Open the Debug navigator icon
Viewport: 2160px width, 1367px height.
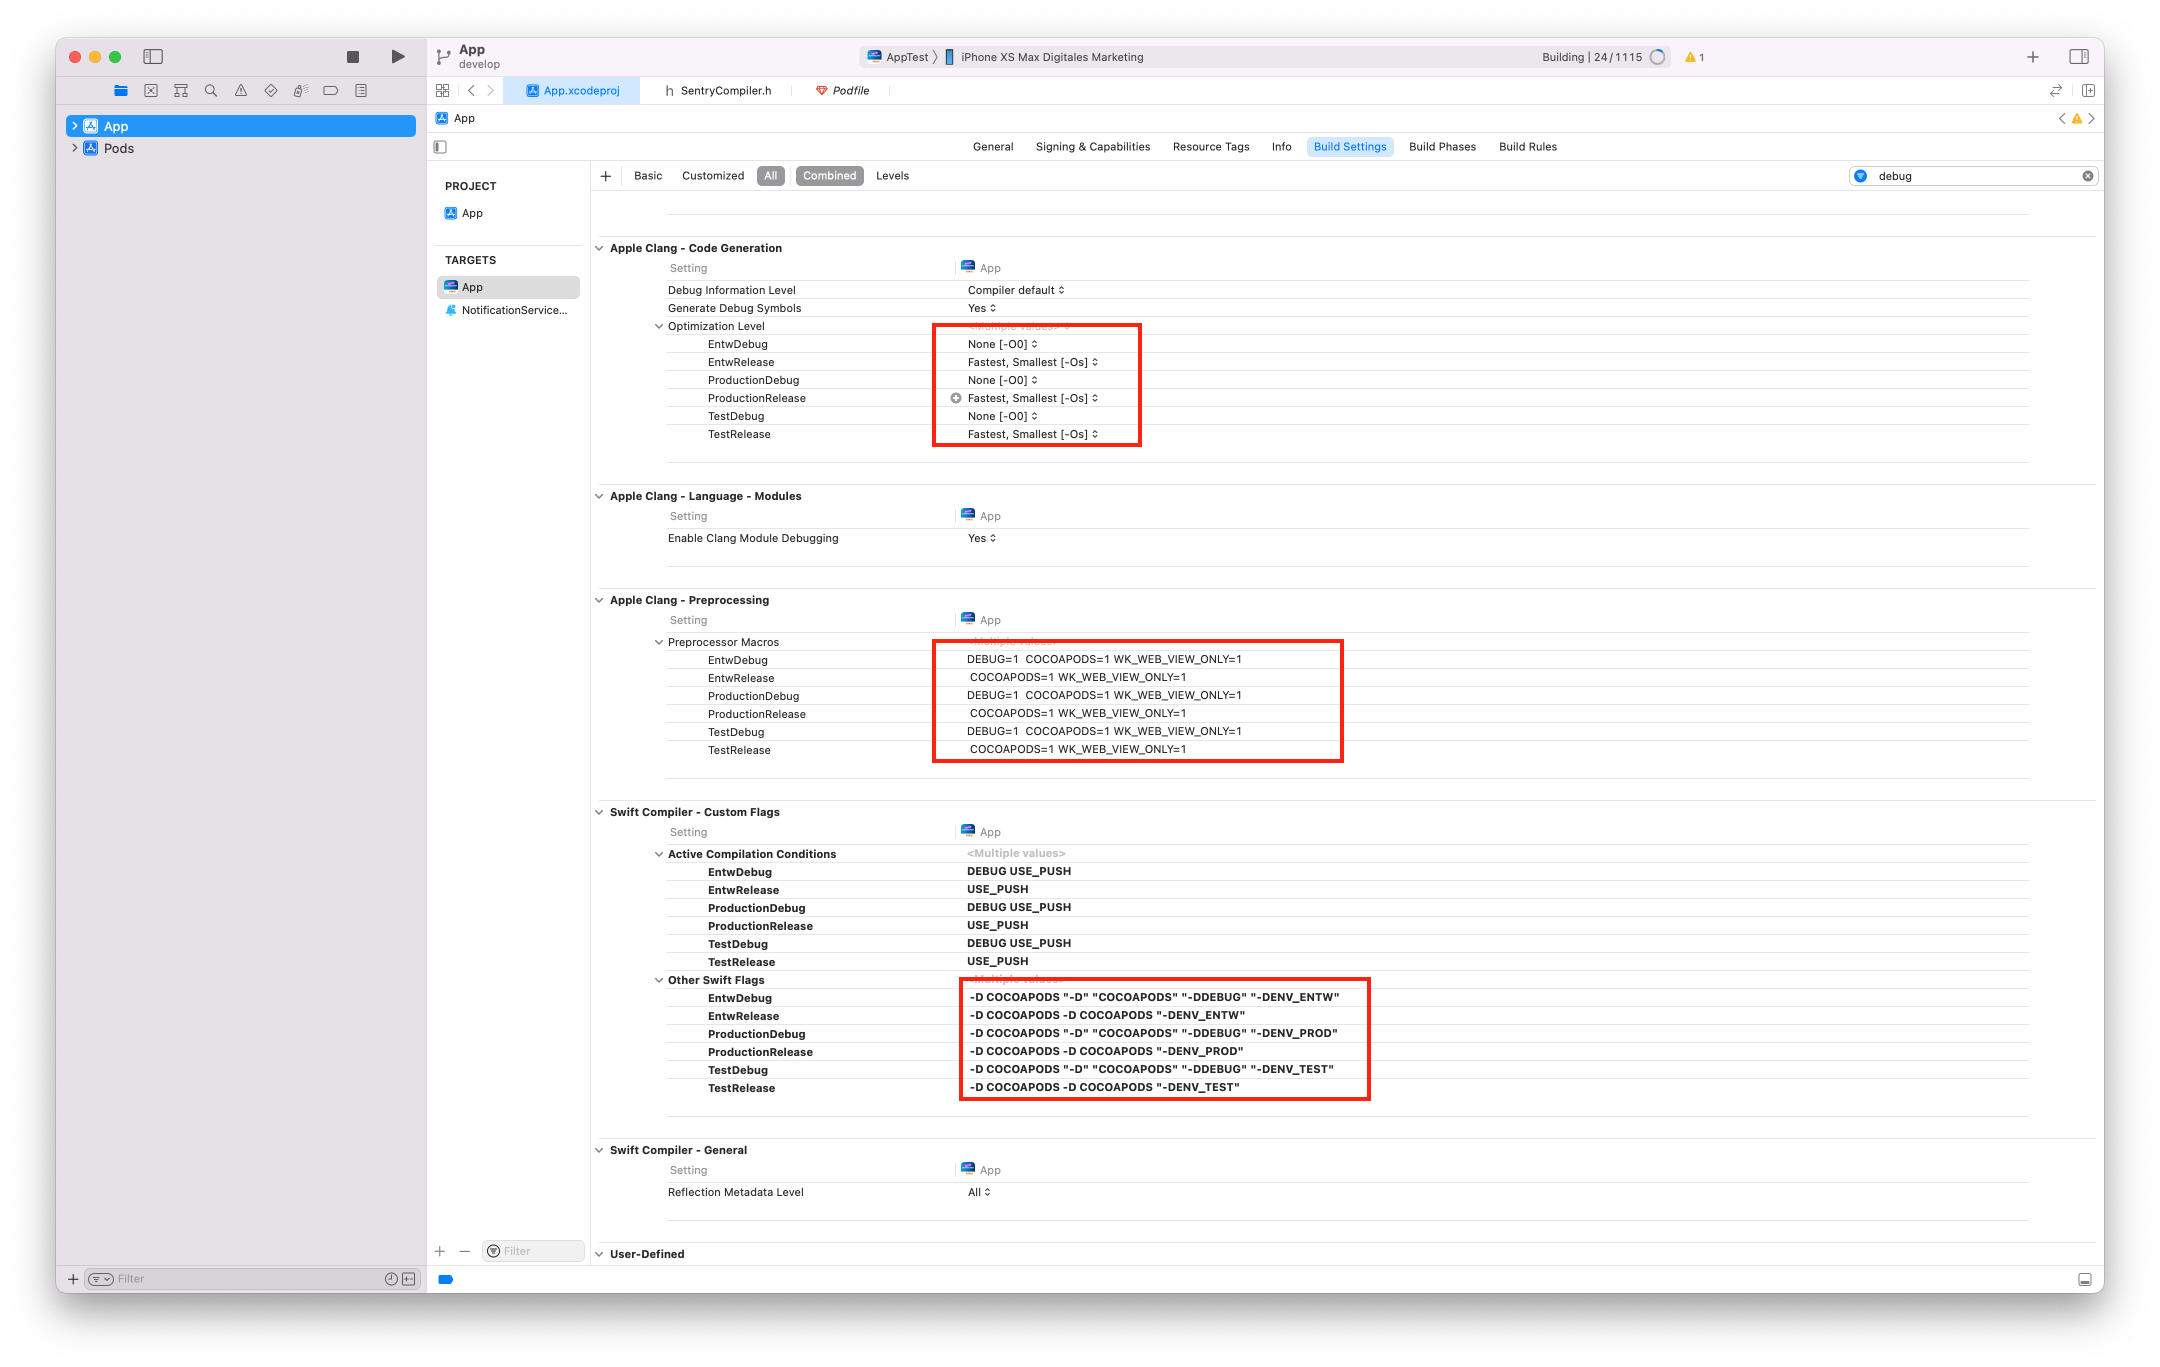300,90
